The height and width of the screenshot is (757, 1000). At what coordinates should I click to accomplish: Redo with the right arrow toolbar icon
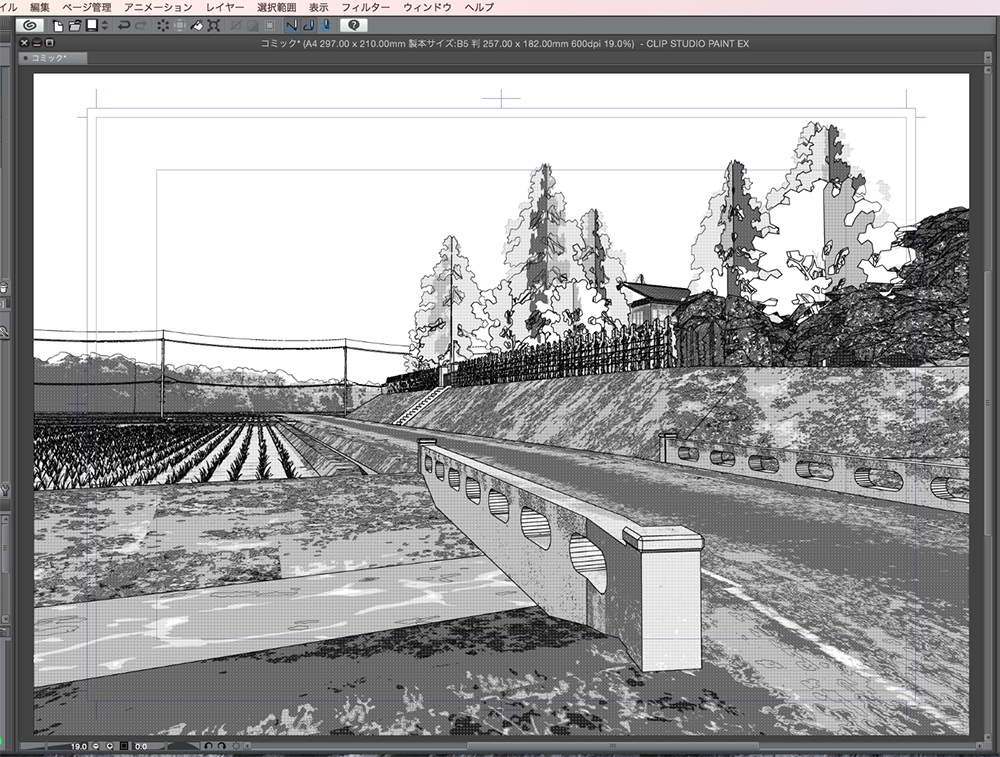click(140, 25)
